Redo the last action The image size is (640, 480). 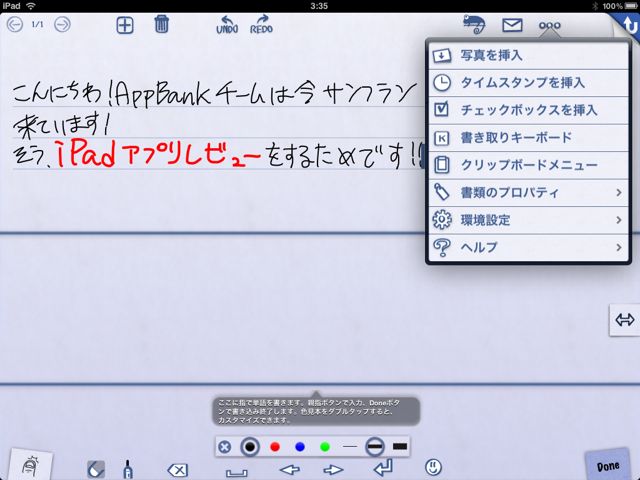point(261,25)
